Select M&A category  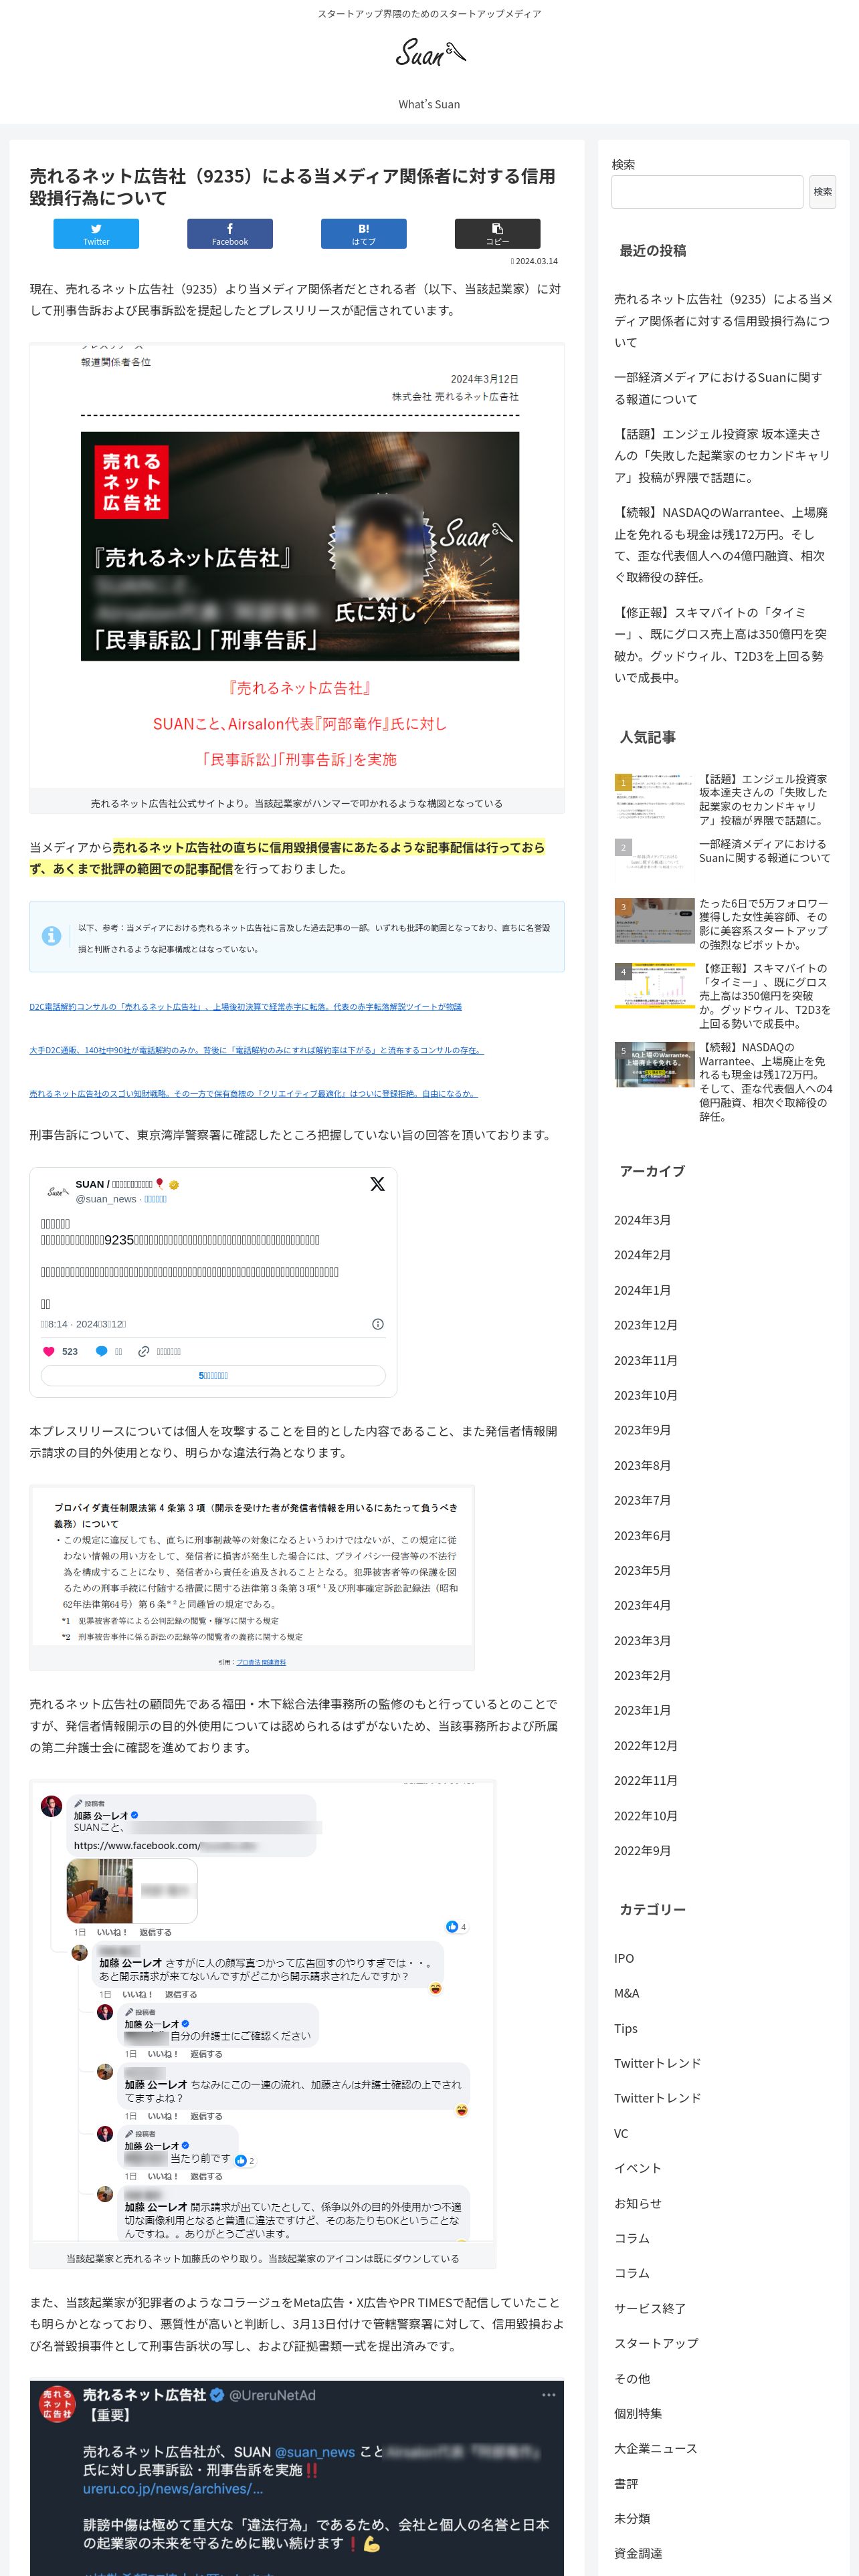click(626, 1993)
